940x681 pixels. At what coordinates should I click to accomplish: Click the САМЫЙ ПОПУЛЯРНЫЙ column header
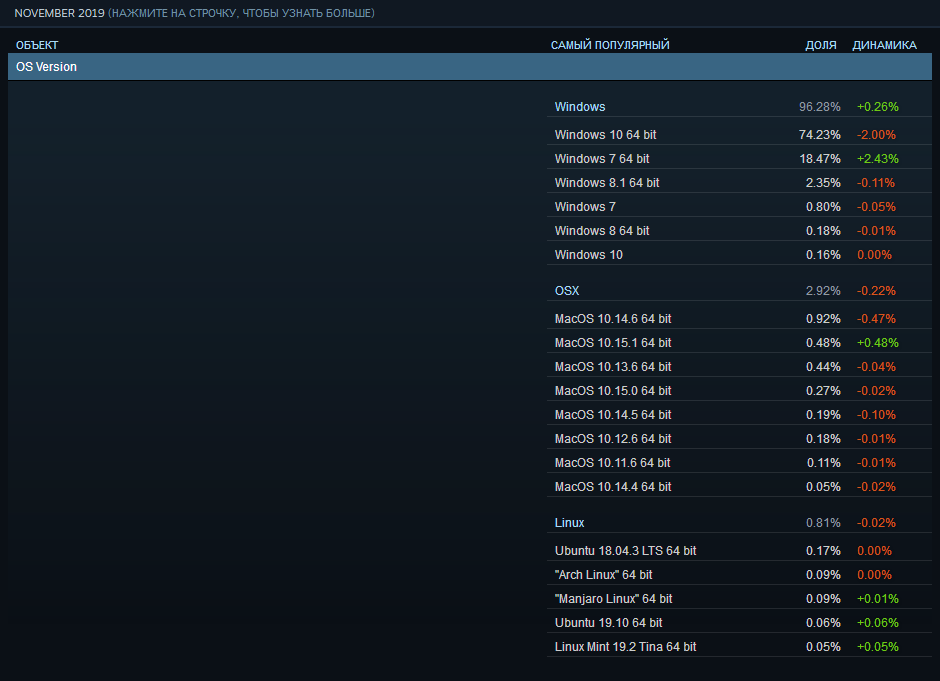[x=610, y=45]
